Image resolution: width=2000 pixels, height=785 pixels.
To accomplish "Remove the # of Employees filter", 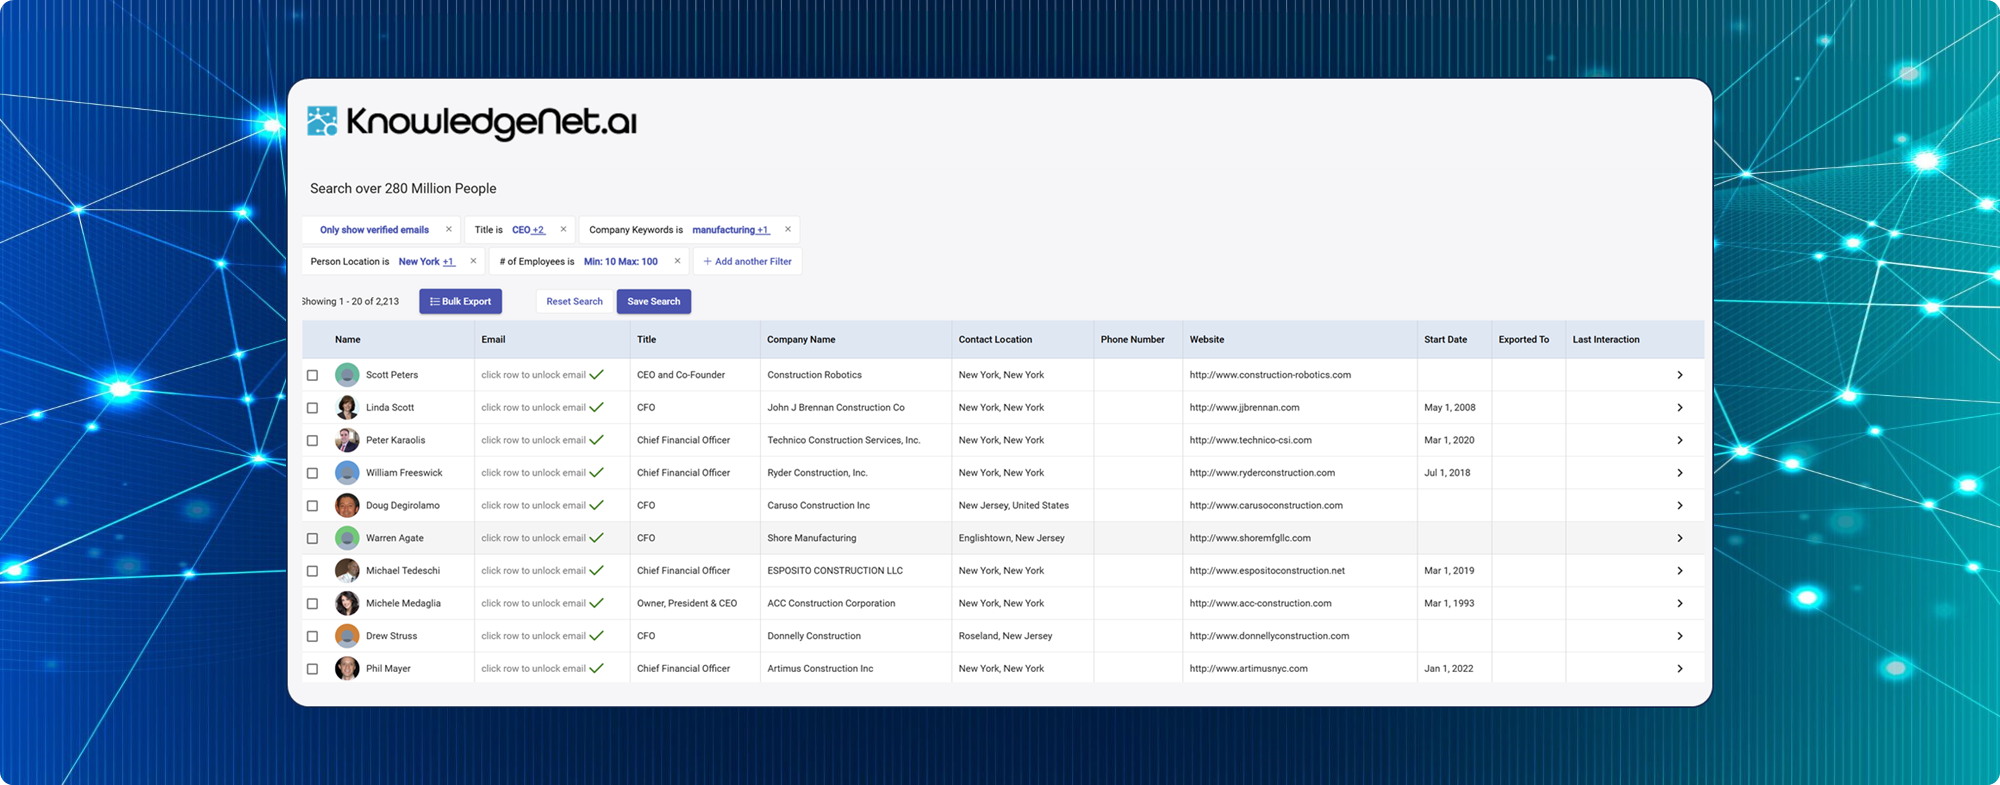I will (x=677, y=261).
